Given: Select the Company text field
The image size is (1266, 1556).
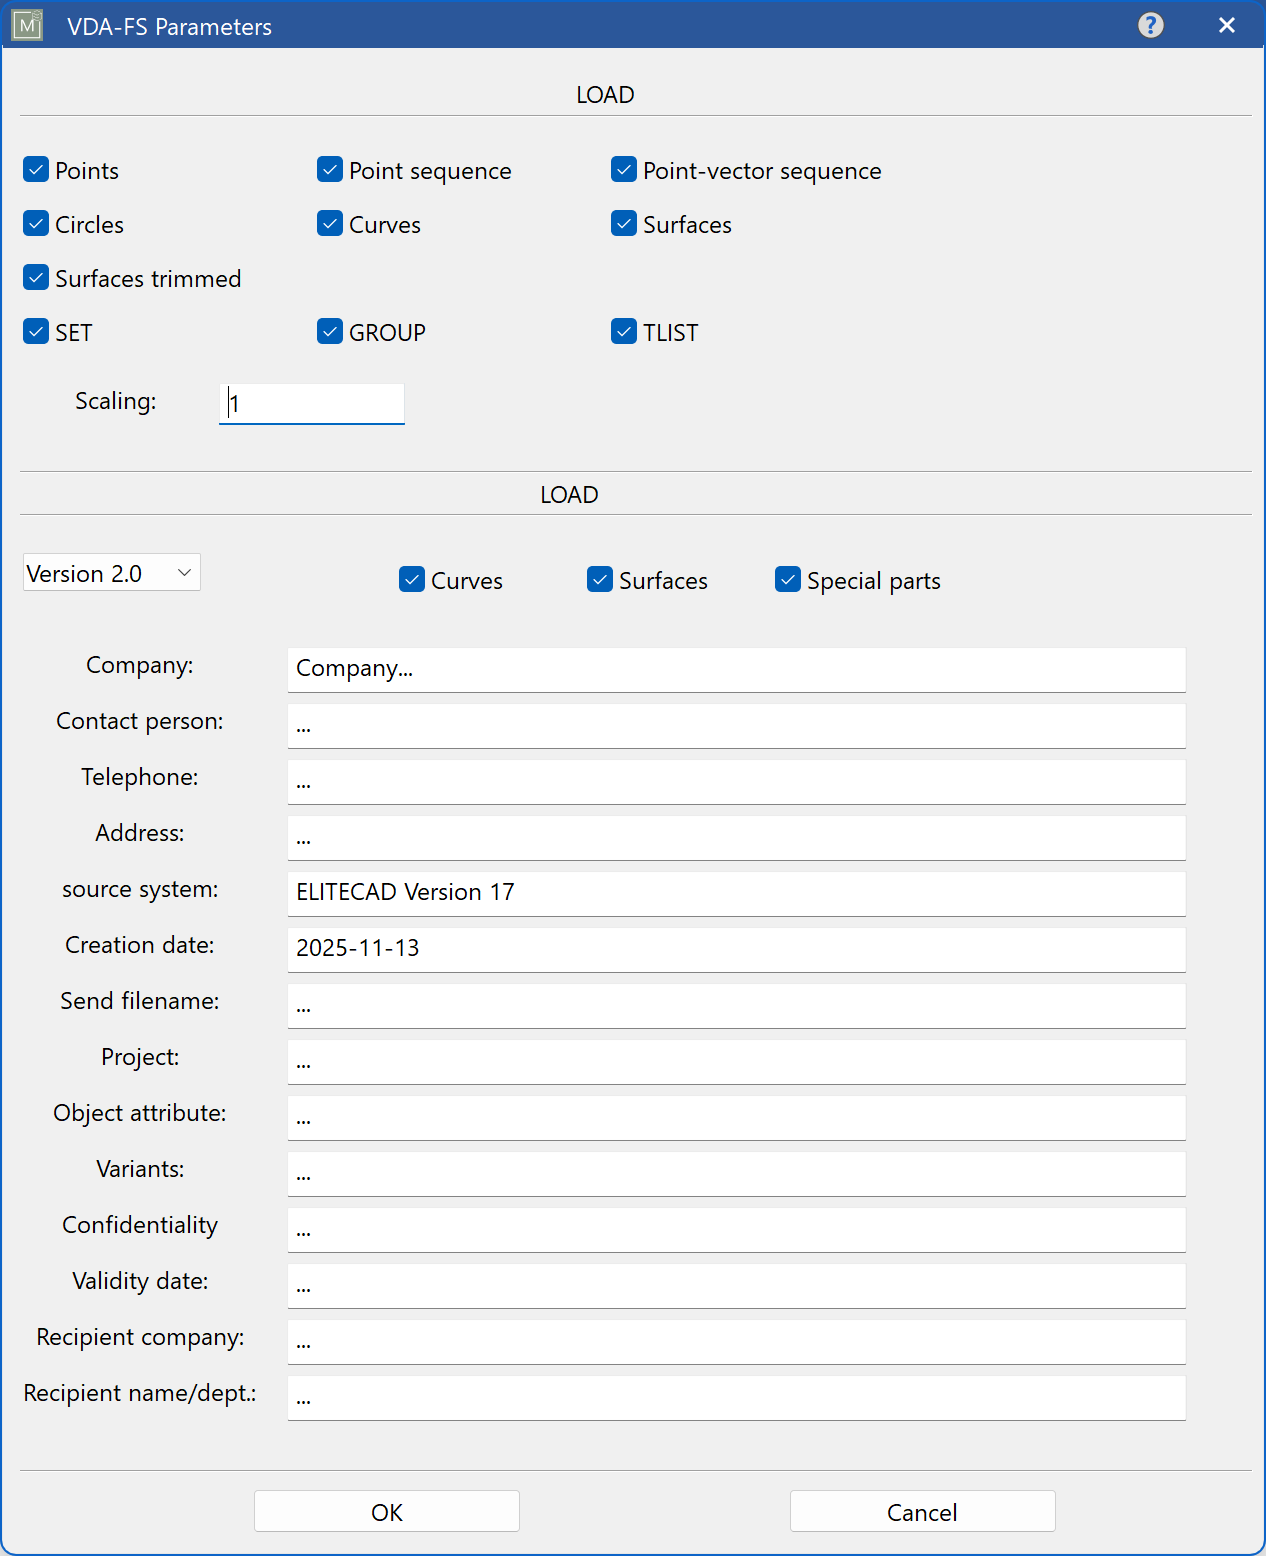Looking at the screenshot, I should (736, 669).
